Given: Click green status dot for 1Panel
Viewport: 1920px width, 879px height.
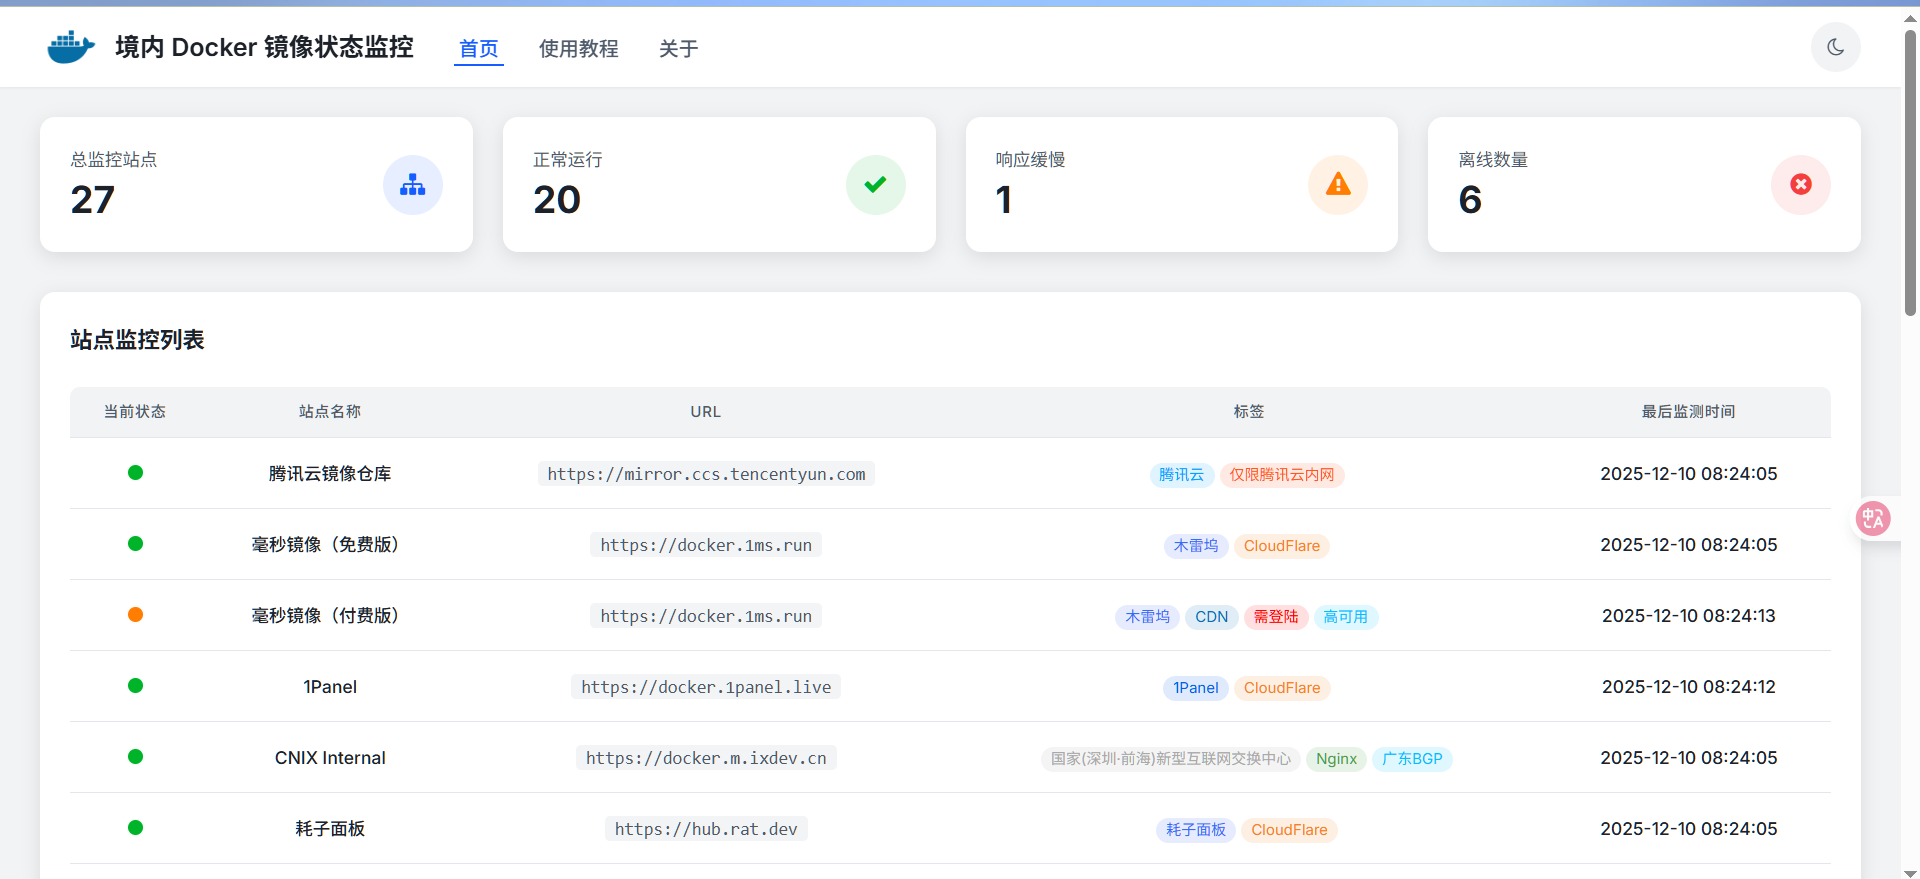Looking at the screenshot, I should click(x=135, y=686).
